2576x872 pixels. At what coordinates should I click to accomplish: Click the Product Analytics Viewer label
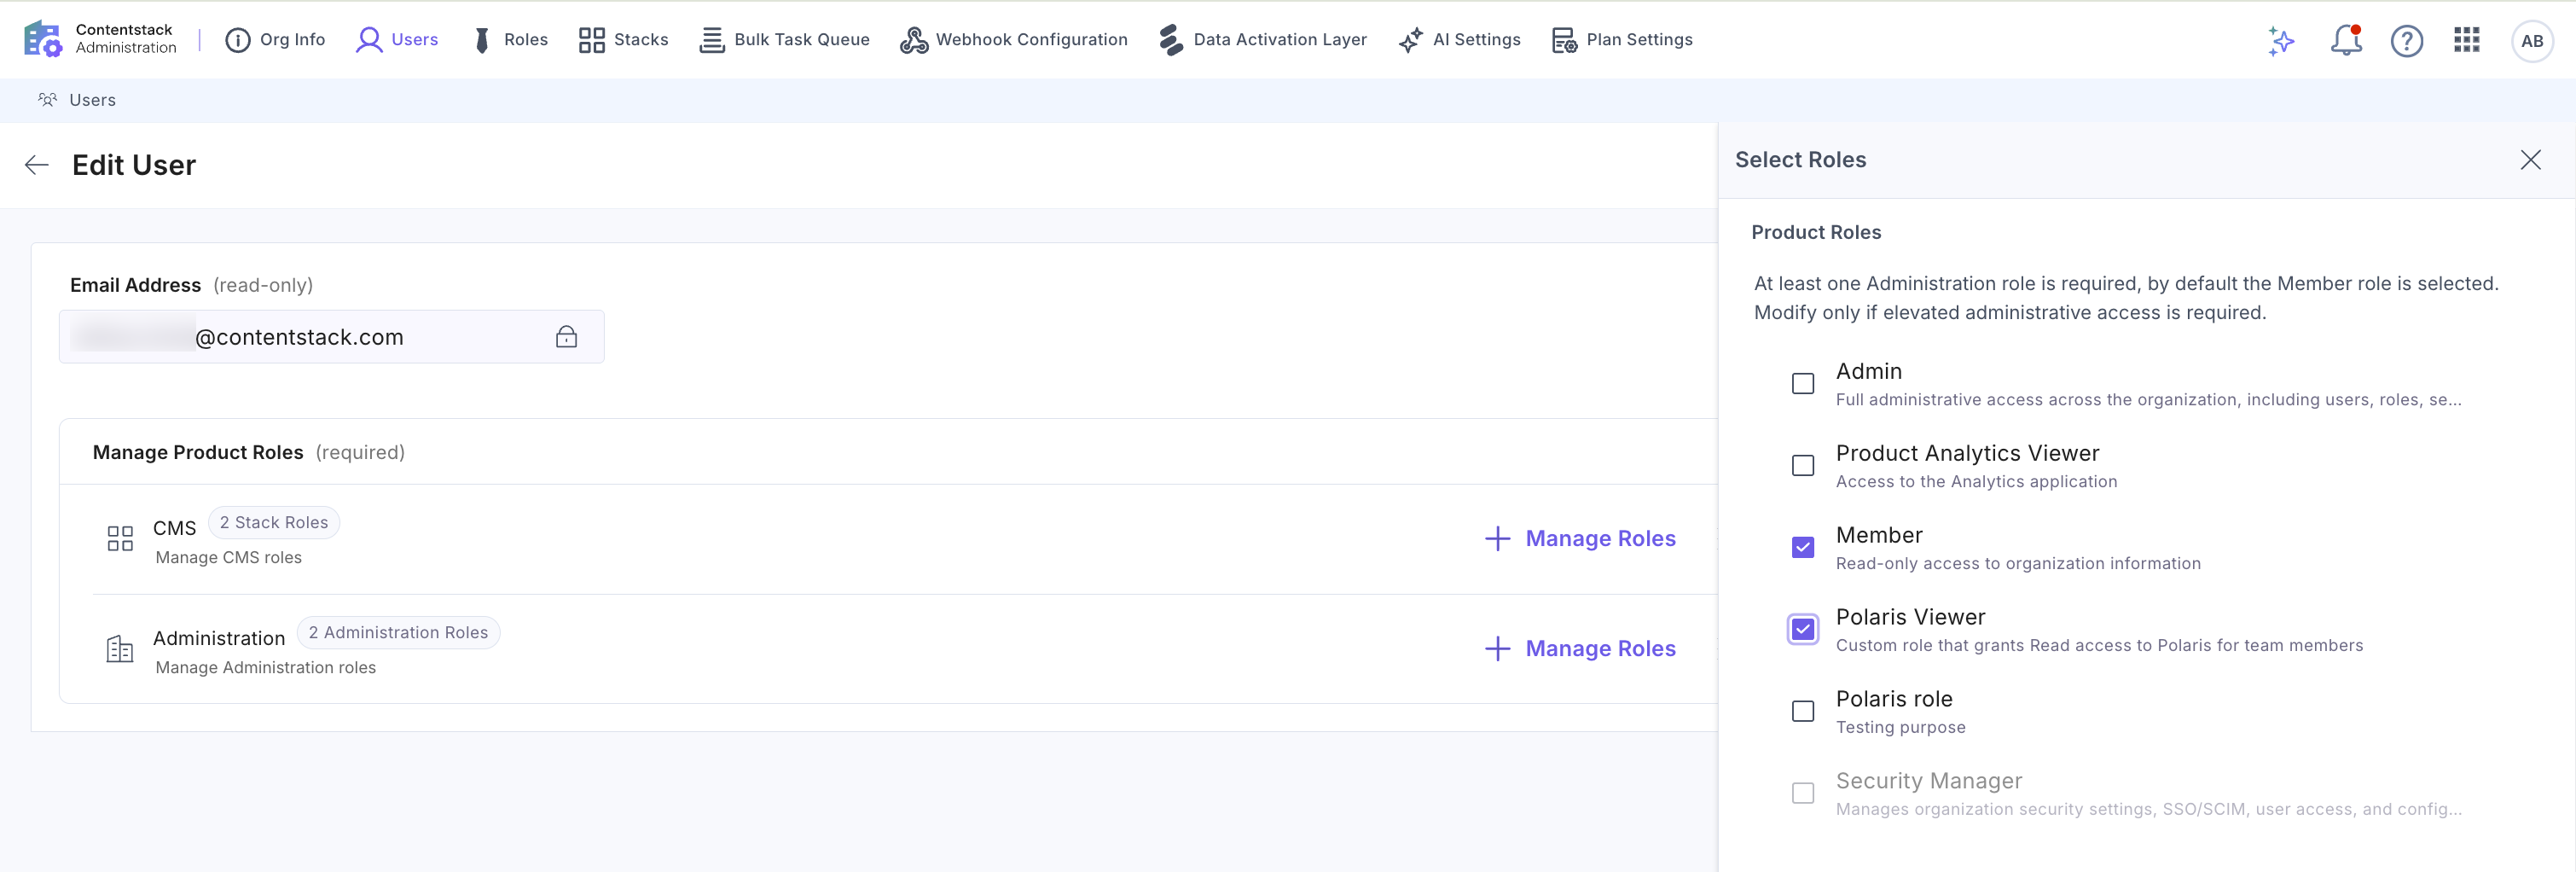[1967, 453]
